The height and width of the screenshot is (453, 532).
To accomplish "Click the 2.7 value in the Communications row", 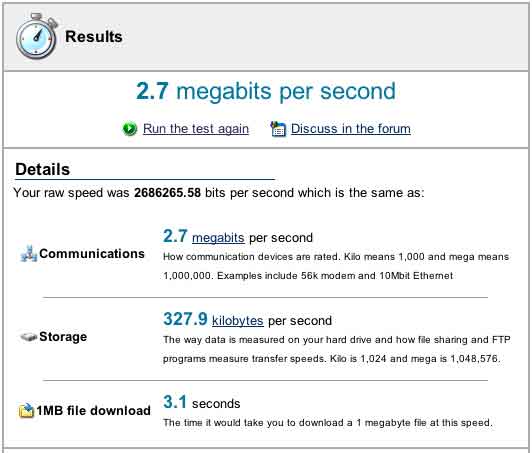I will click(x=175, y=236).
